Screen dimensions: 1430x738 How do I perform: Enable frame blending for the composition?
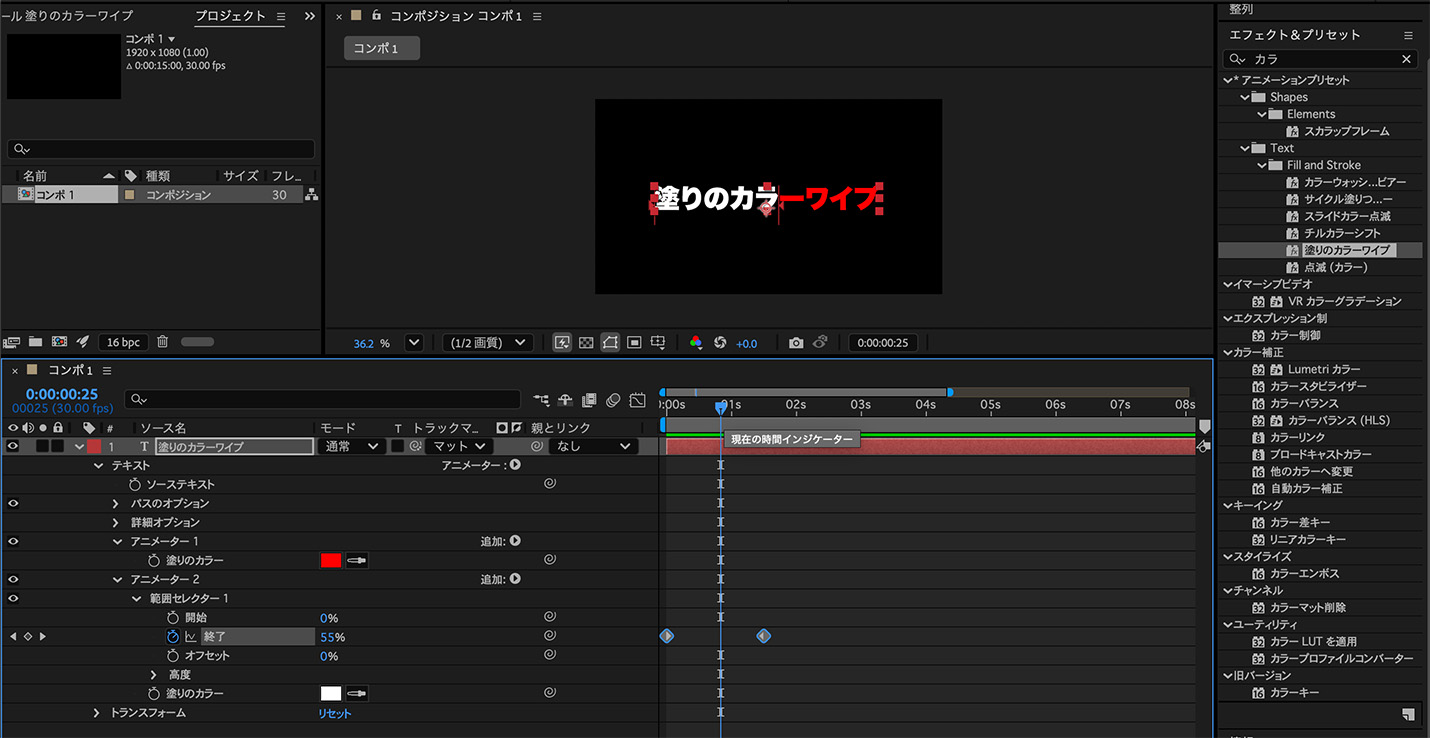coord(587,401)
